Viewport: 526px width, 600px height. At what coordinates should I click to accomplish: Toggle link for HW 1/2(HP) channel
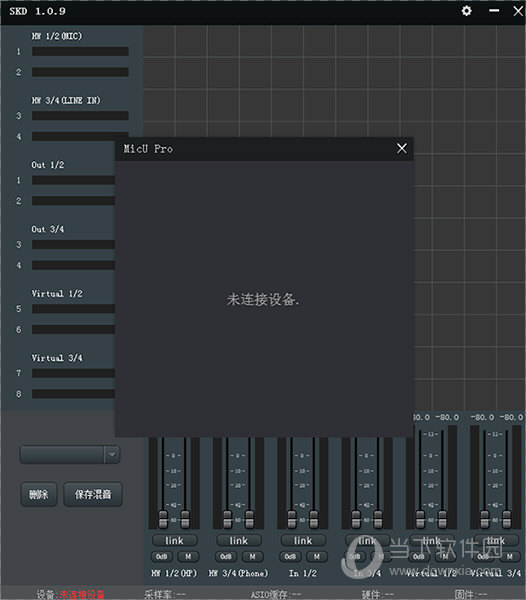(x=174, y=540)
